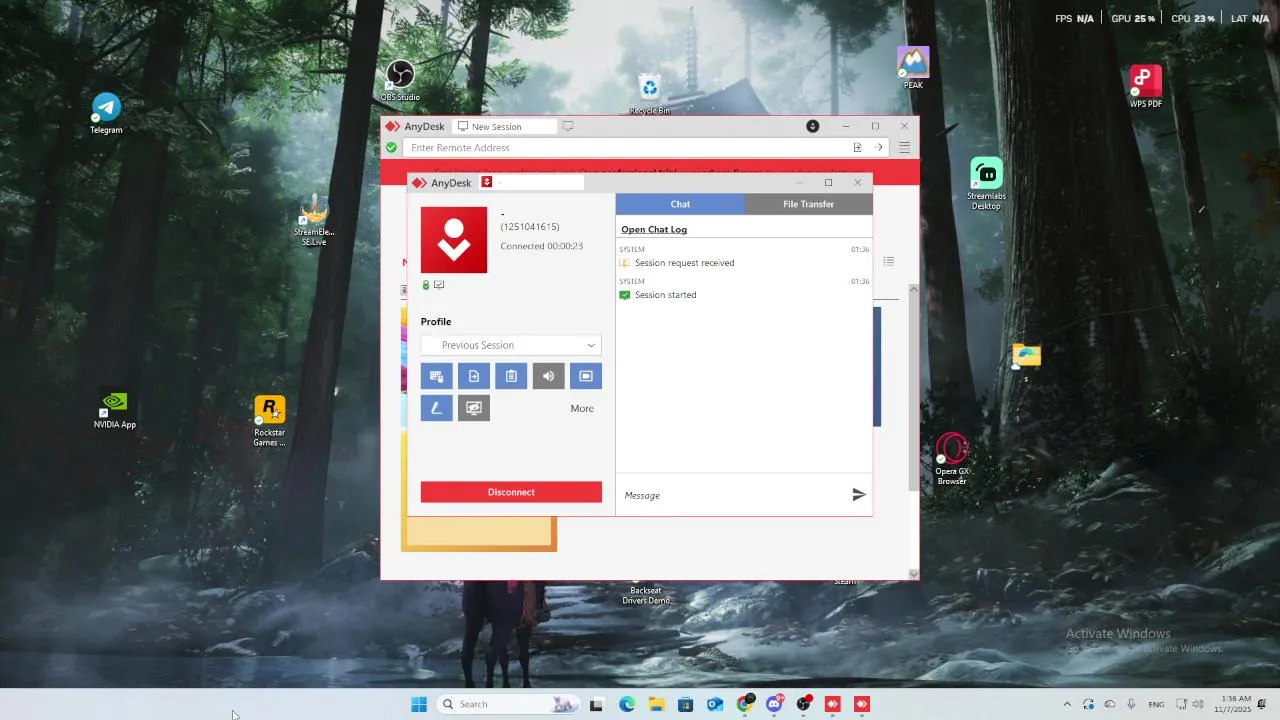This screenshot has height=720, width=1280.
Task: Toggle clipboard access permission button
Action: click(x=511, y=376)
